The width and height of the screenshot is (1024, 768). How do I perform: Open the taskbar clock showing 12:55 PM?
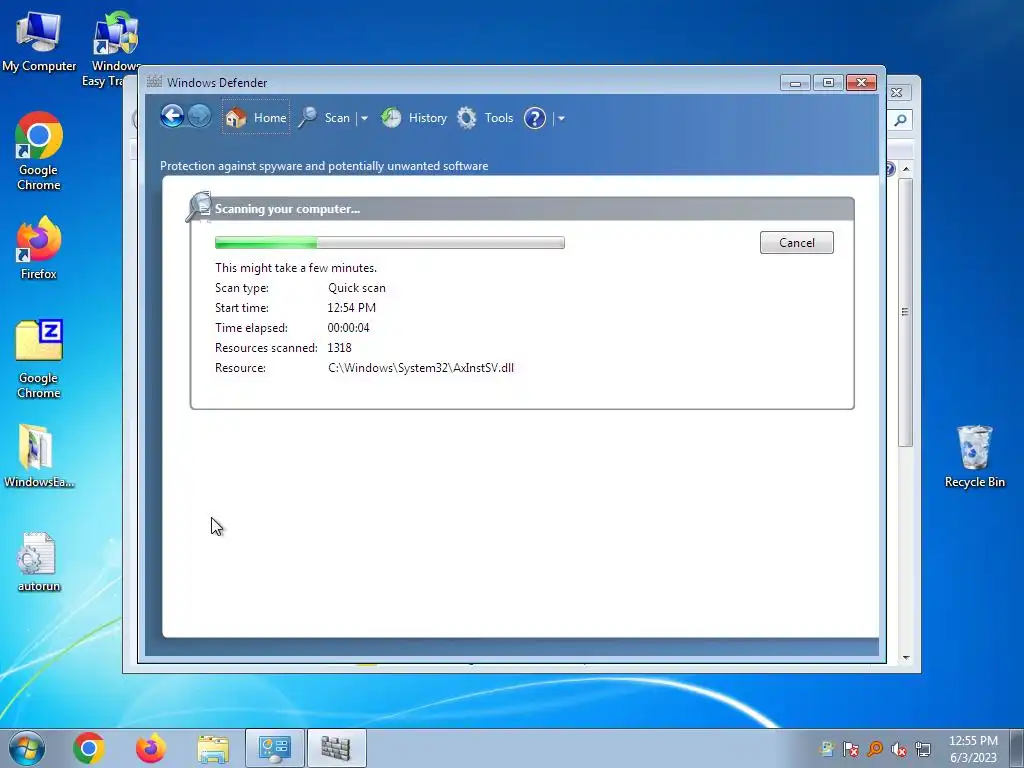(973, 749)
